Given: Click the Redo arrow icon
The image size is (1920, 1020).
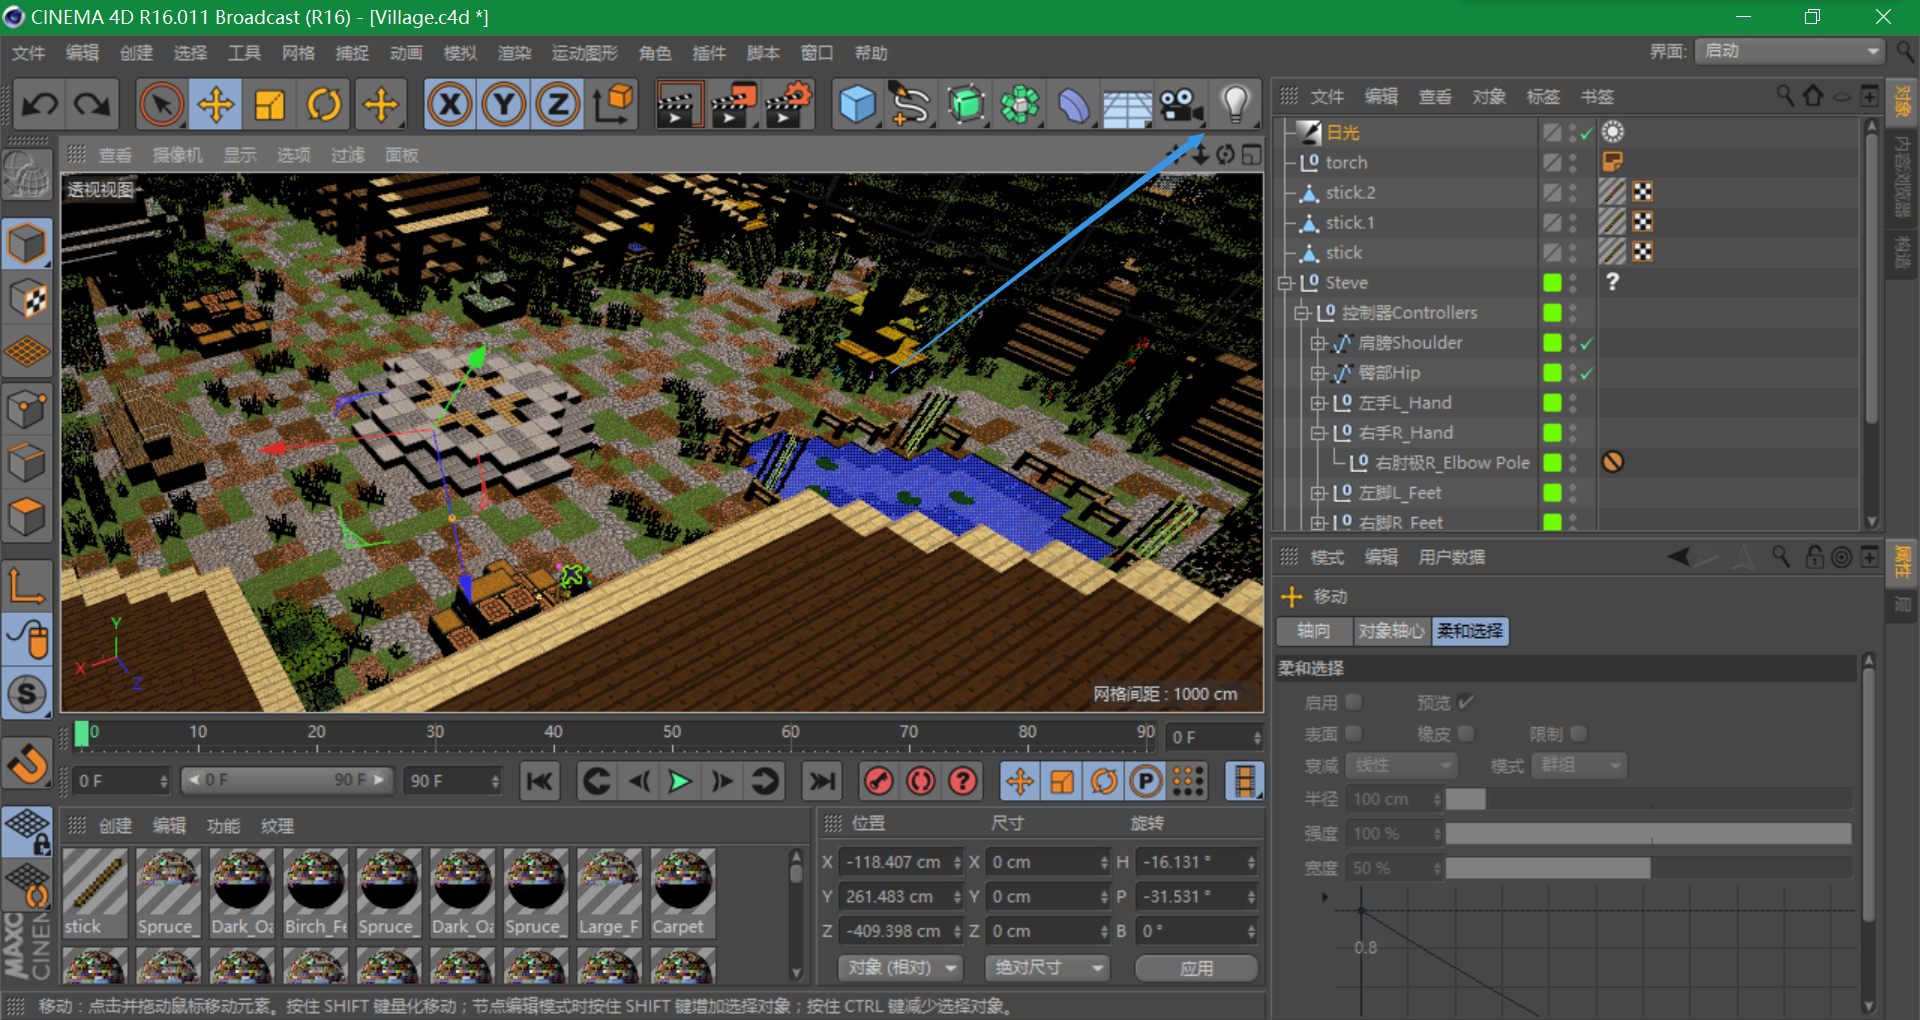Looking at the screenshot, I should coord(93,104).
